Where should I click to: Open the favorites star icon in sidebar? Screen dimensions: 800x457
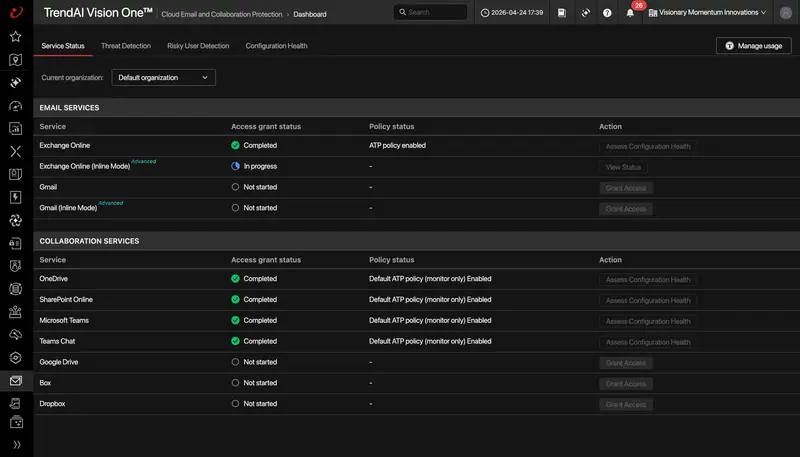16,36
